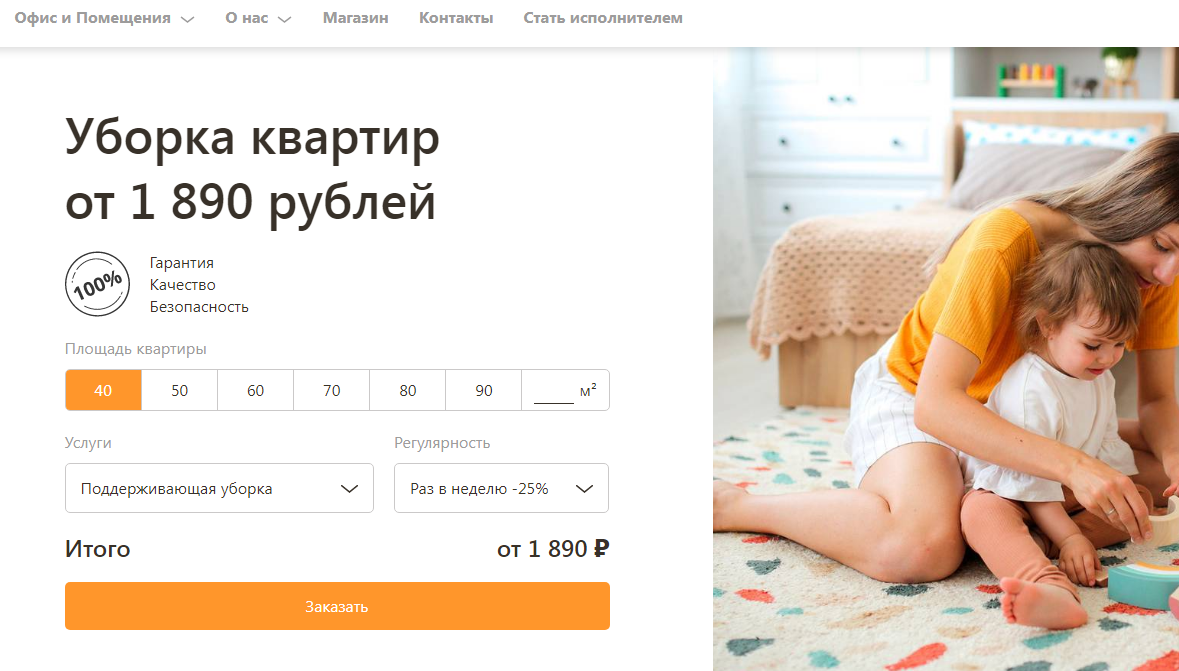
Task: Expand the Регулярность dropdown Раз в неделю
Action: click(502, 488)
